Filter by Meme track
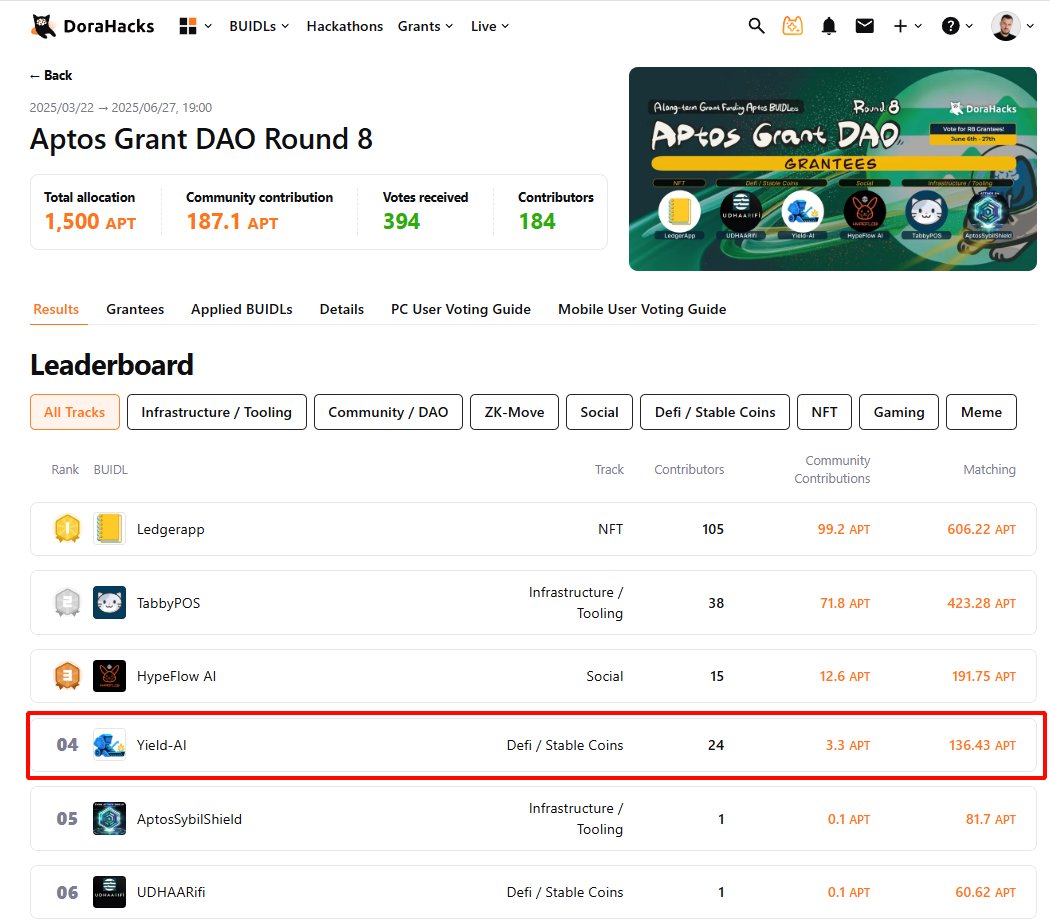 981,412
